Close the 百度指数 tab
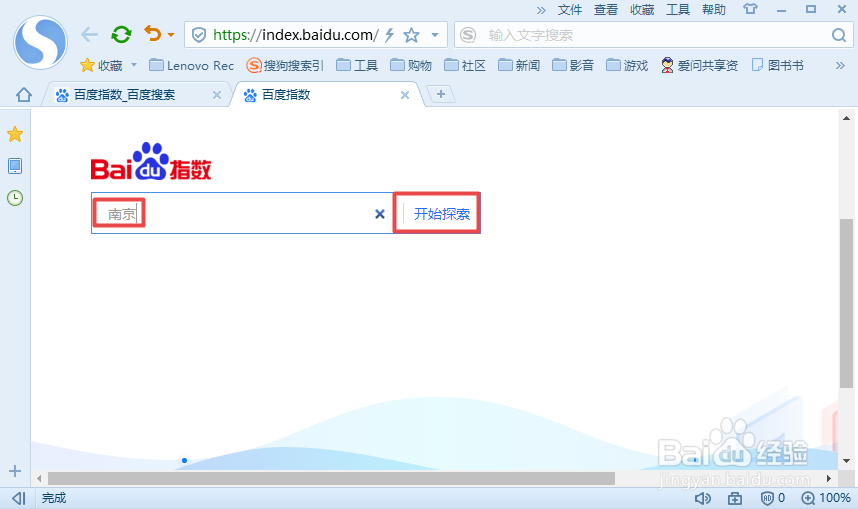The width and height of the screenshot is (858, 509). (405, 95)
